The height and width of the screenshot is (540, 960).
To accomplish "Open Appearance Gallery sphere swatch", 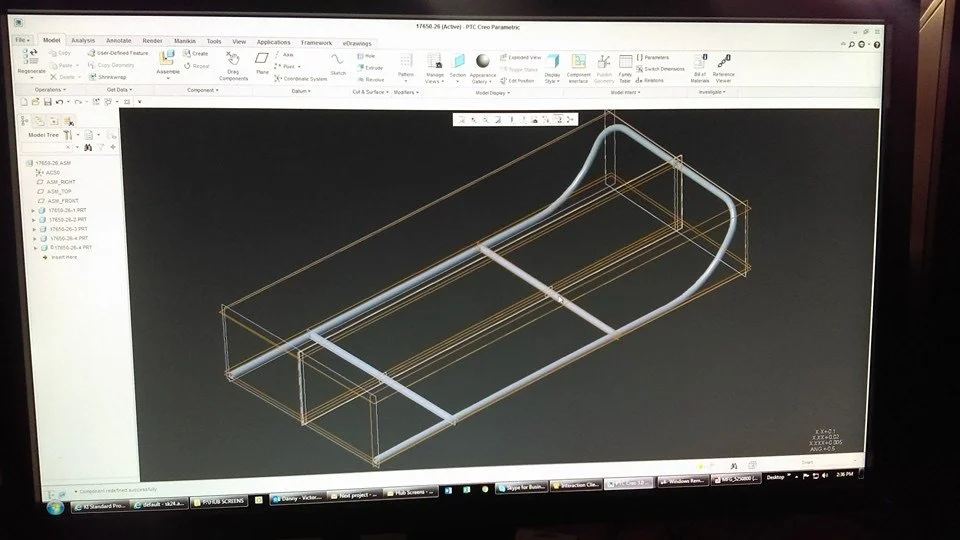I will (483, 61).
